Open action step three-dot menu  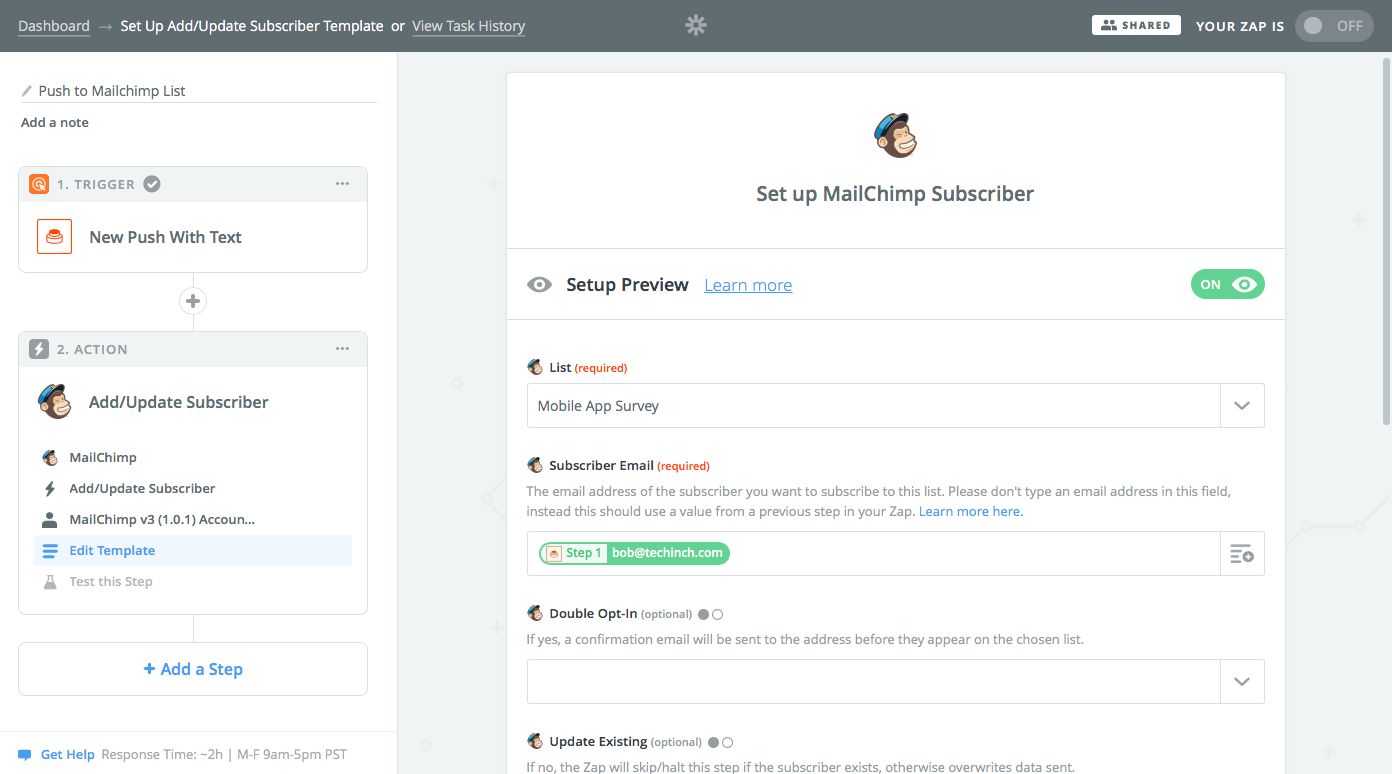click(x=343, y=349)
